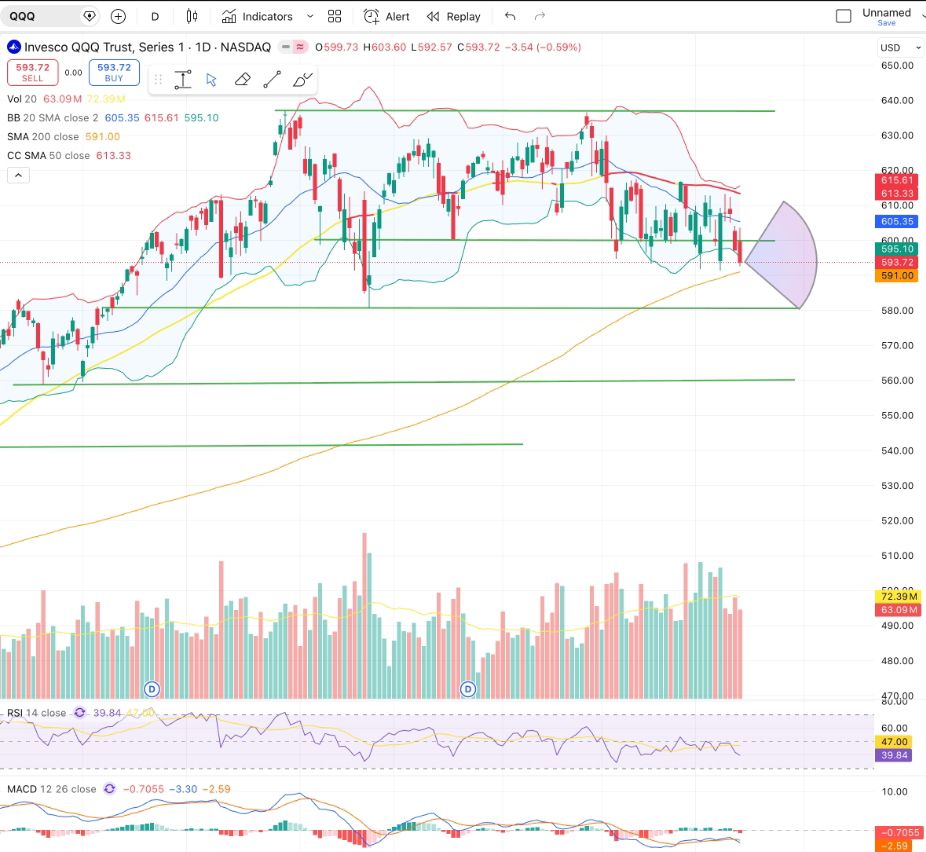Open the Indicators menu

(257, 16)
